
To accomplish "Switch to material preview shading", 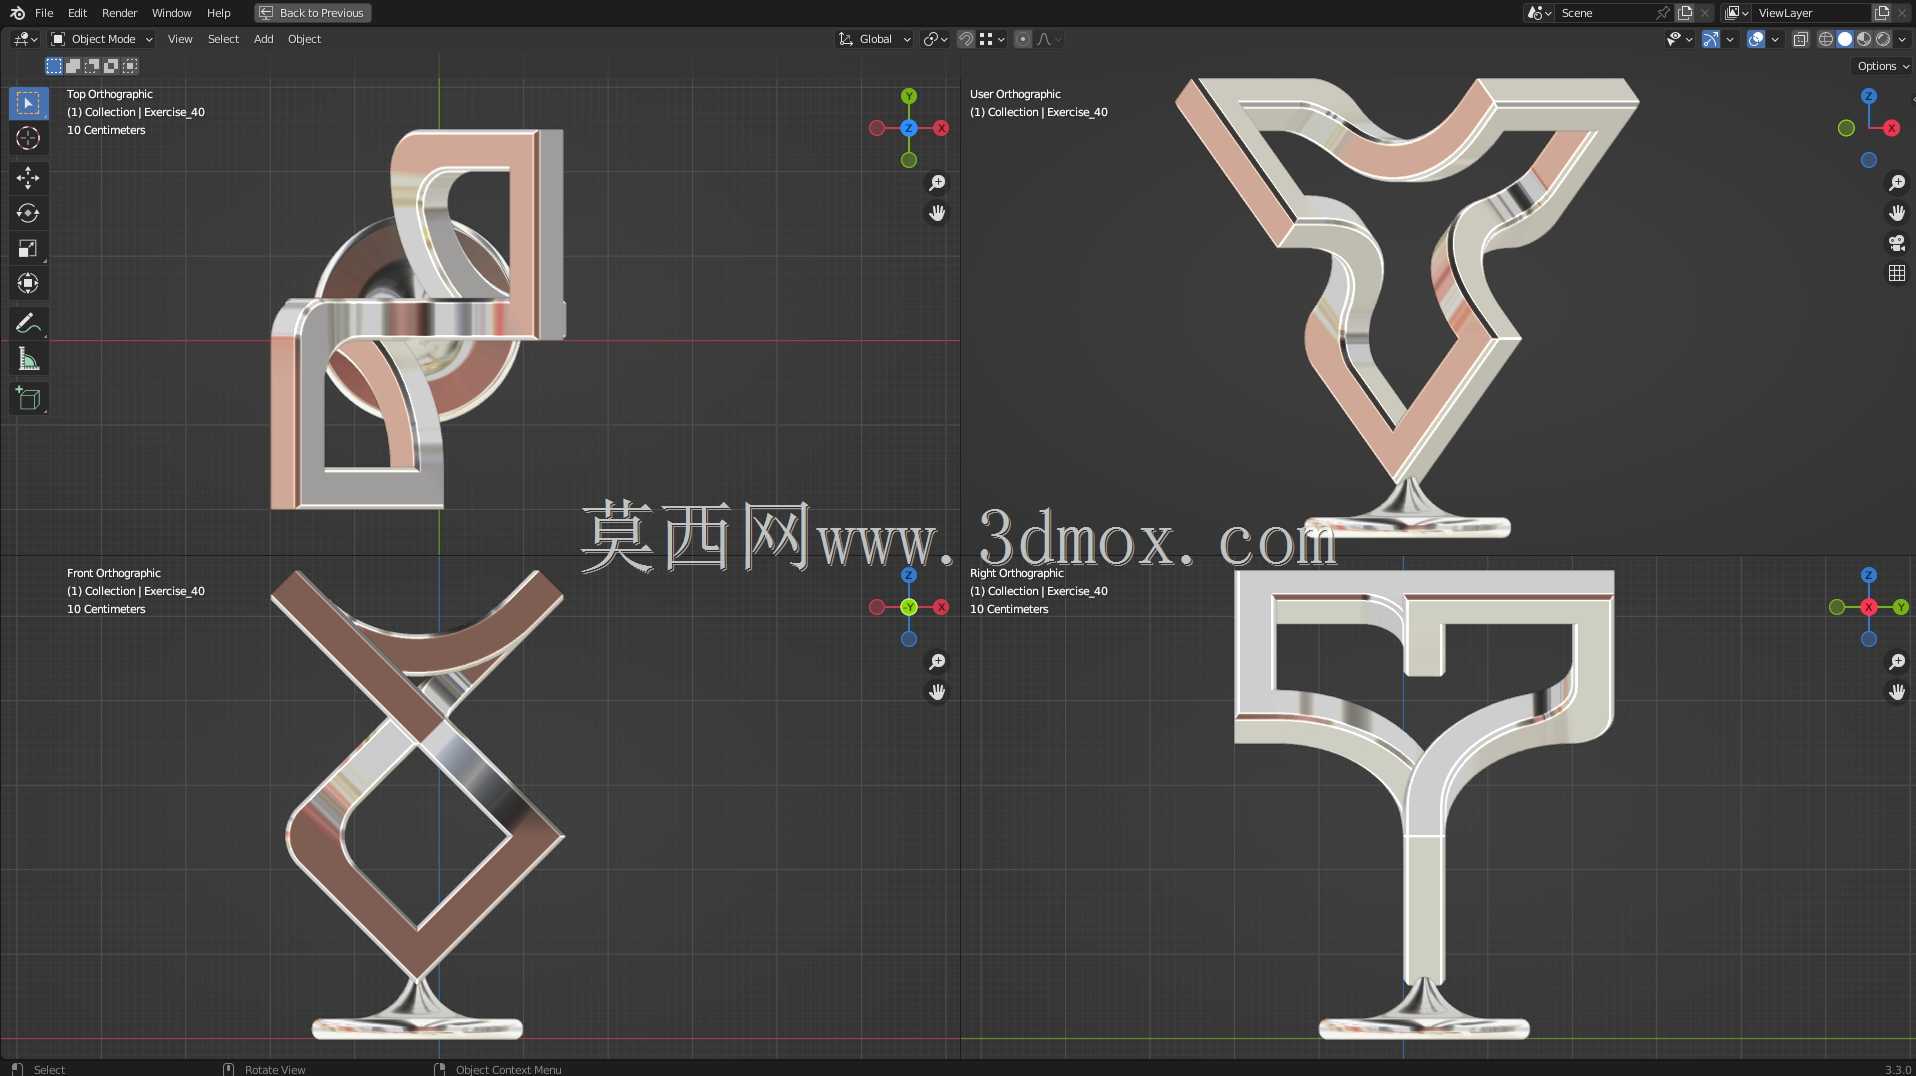I will 1864,39.
